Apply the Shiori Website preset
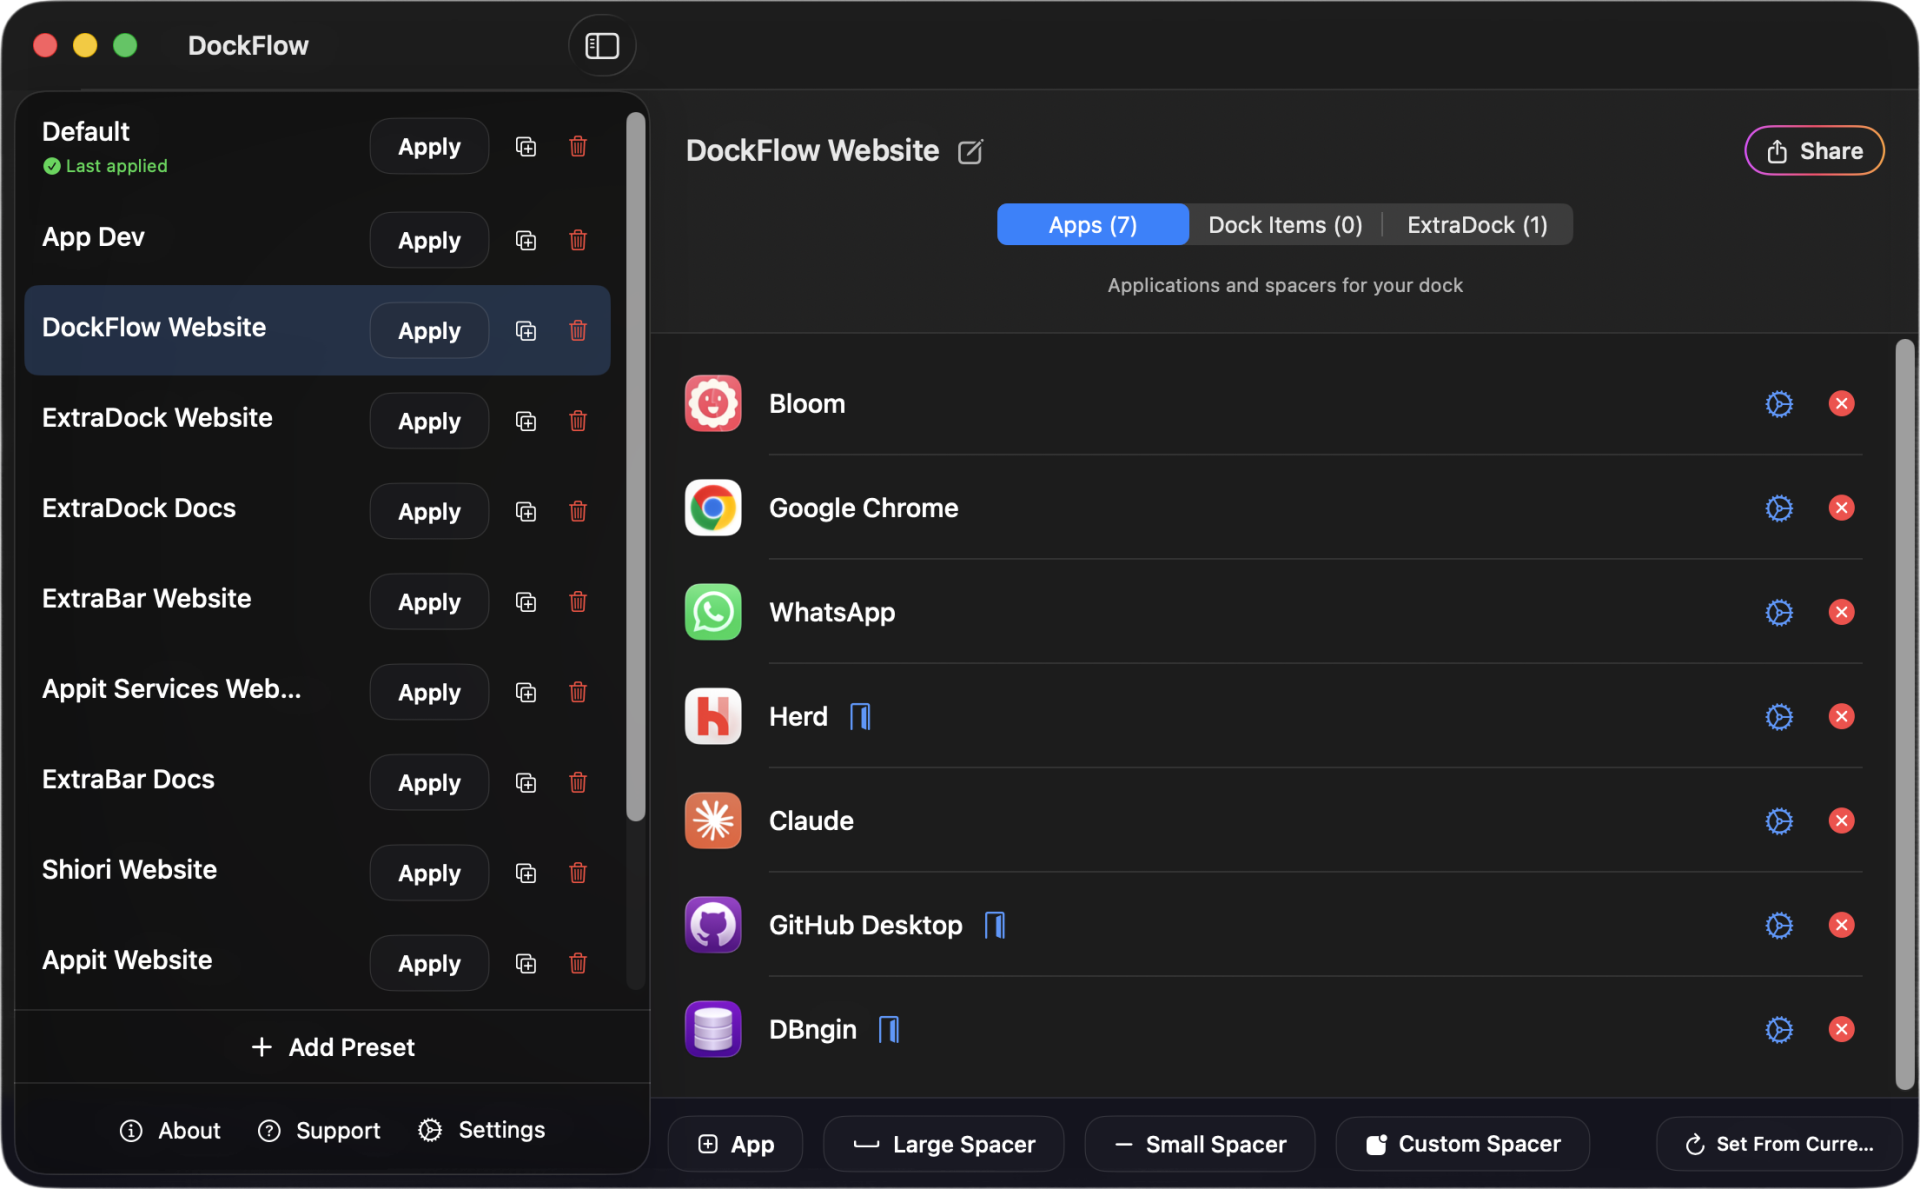The width and height of the screenshot is (1920, 1189). click(429, 873)
